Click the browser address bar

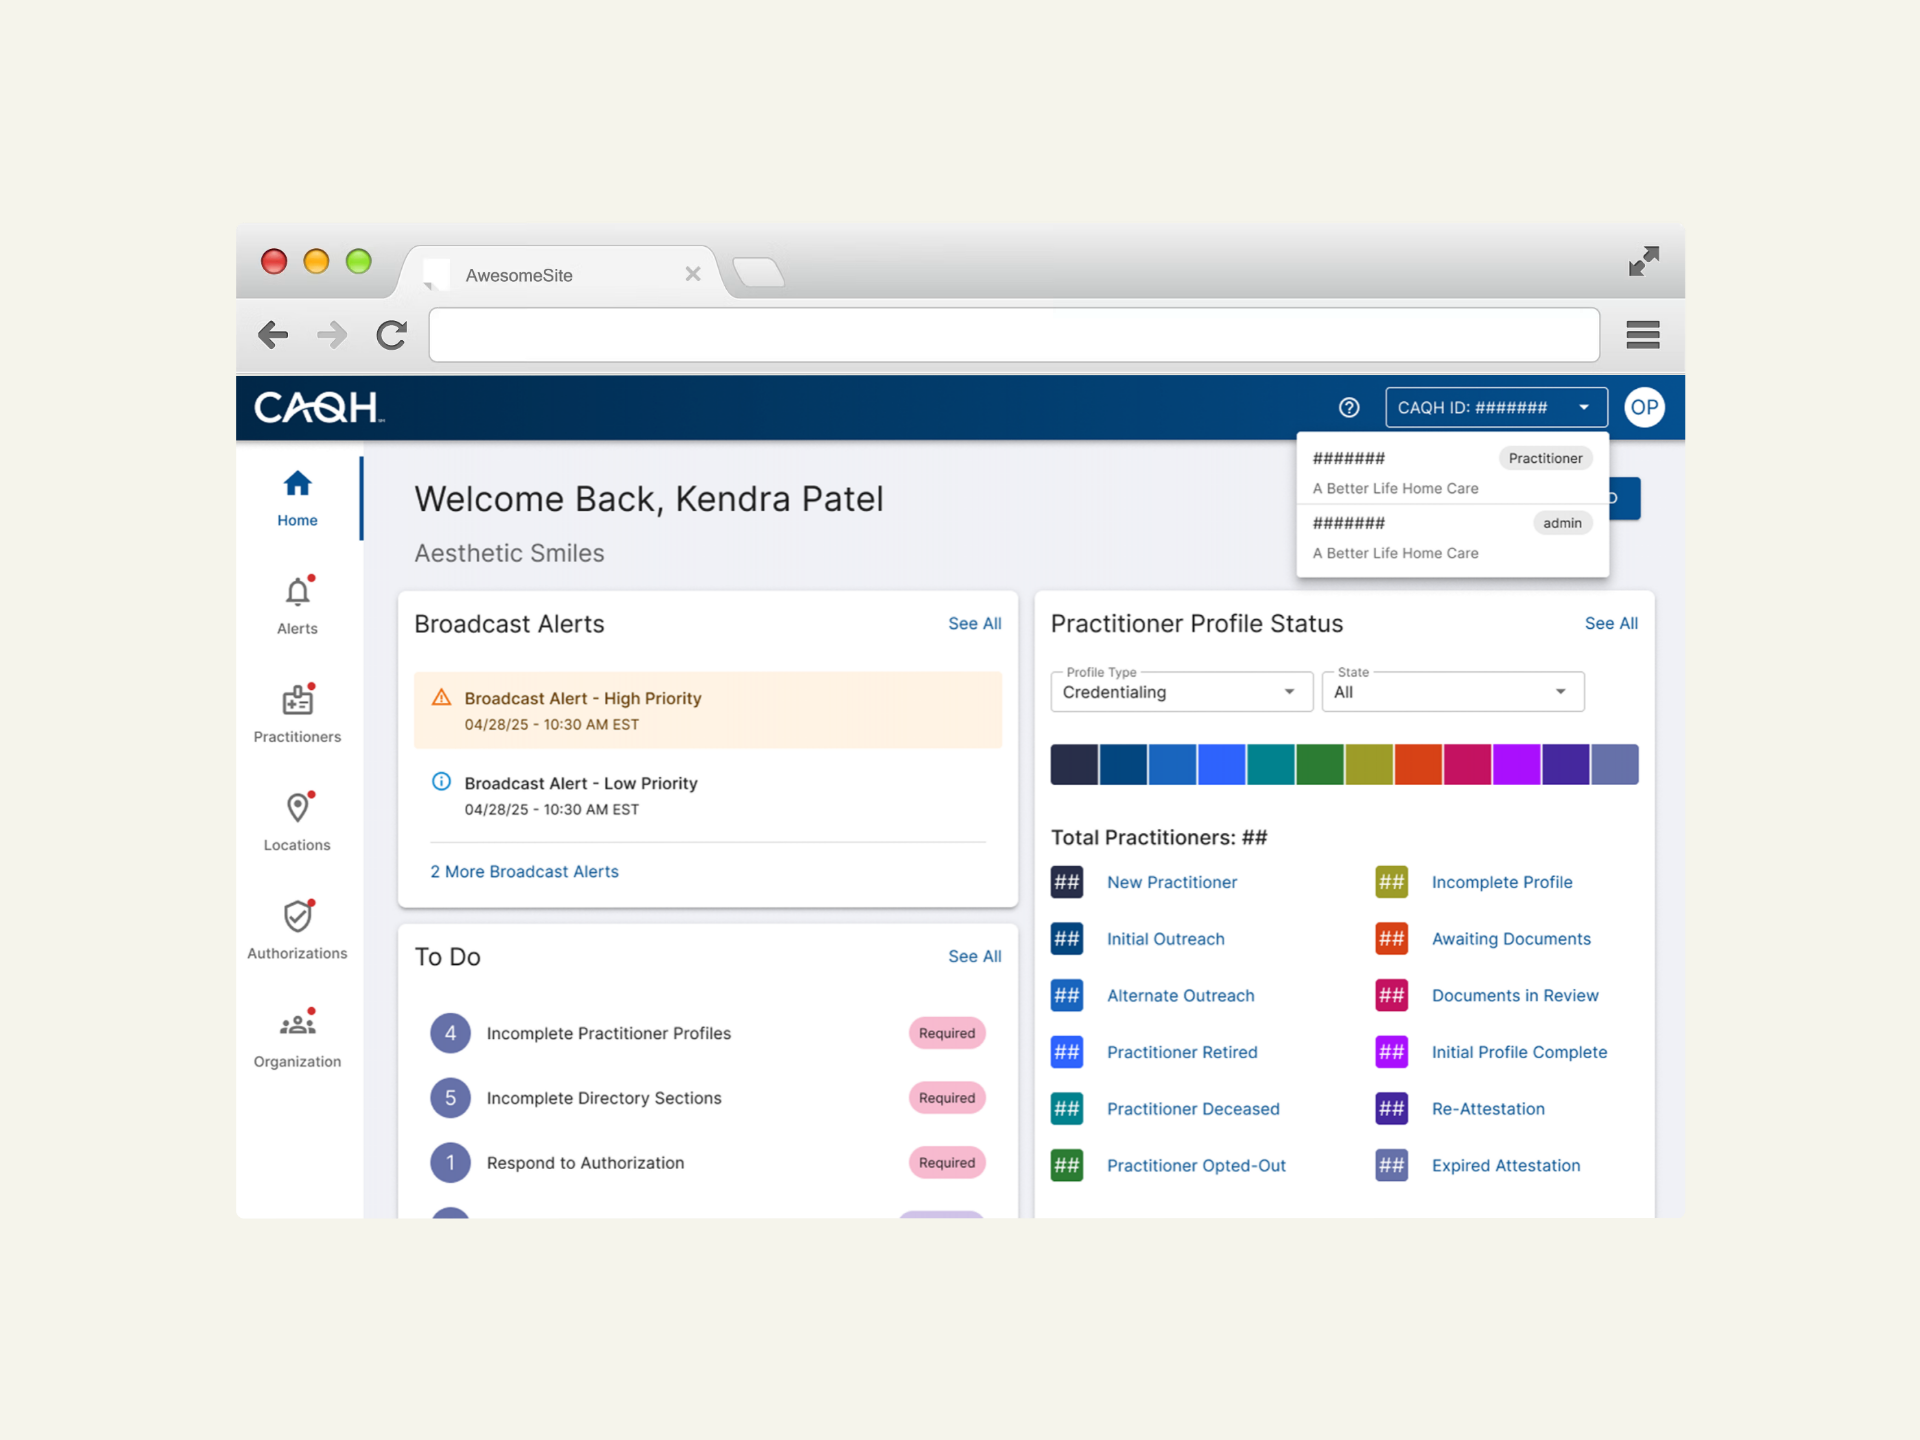tap(1014, 334)
